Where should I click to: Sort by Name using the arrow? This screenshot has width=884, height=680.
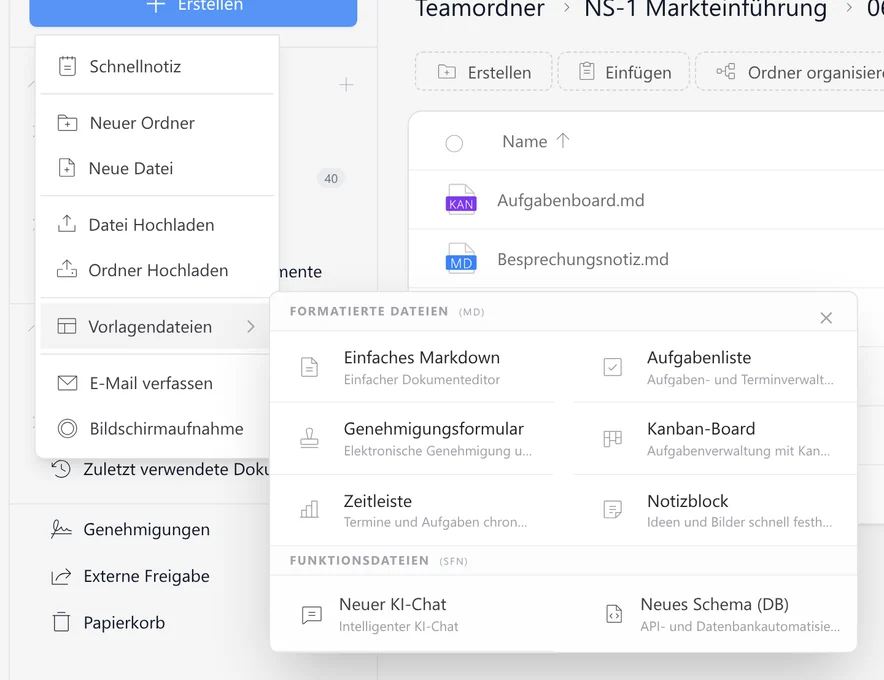(x=563, y=140)
